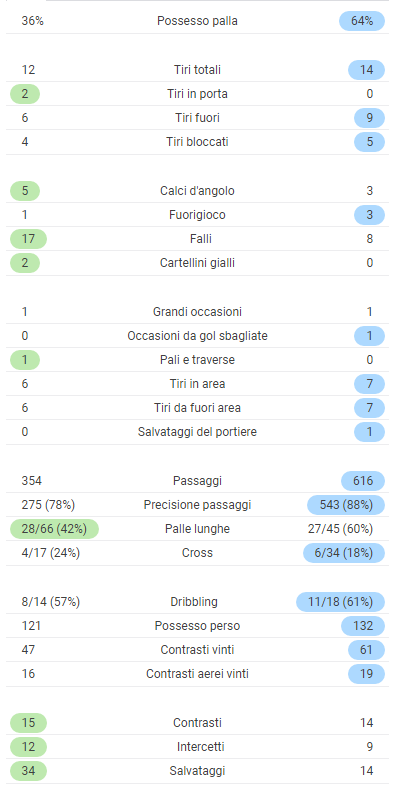This screenshot has height=803, width=394.
Task: Click the Salvataggi del portiere label
Action: [x=197, y=432]
